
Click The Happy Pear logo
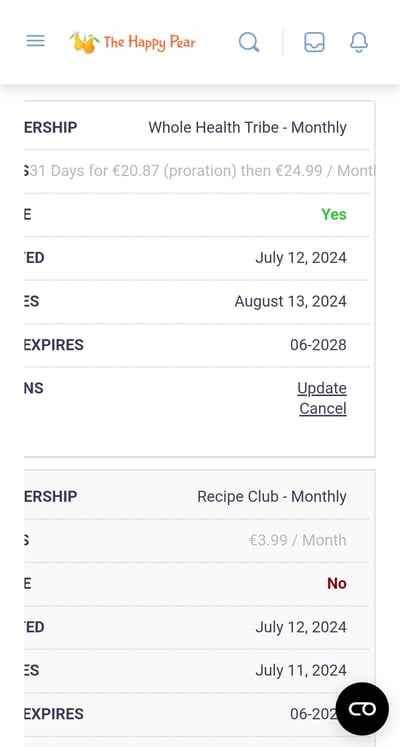pyautogui.click(x=133, y=42)
